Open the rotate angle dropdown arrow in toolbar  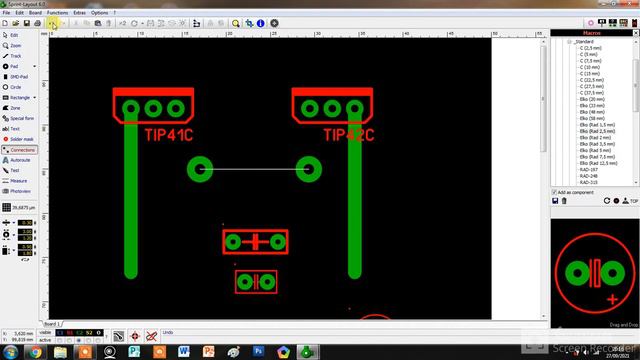point(142,23)
